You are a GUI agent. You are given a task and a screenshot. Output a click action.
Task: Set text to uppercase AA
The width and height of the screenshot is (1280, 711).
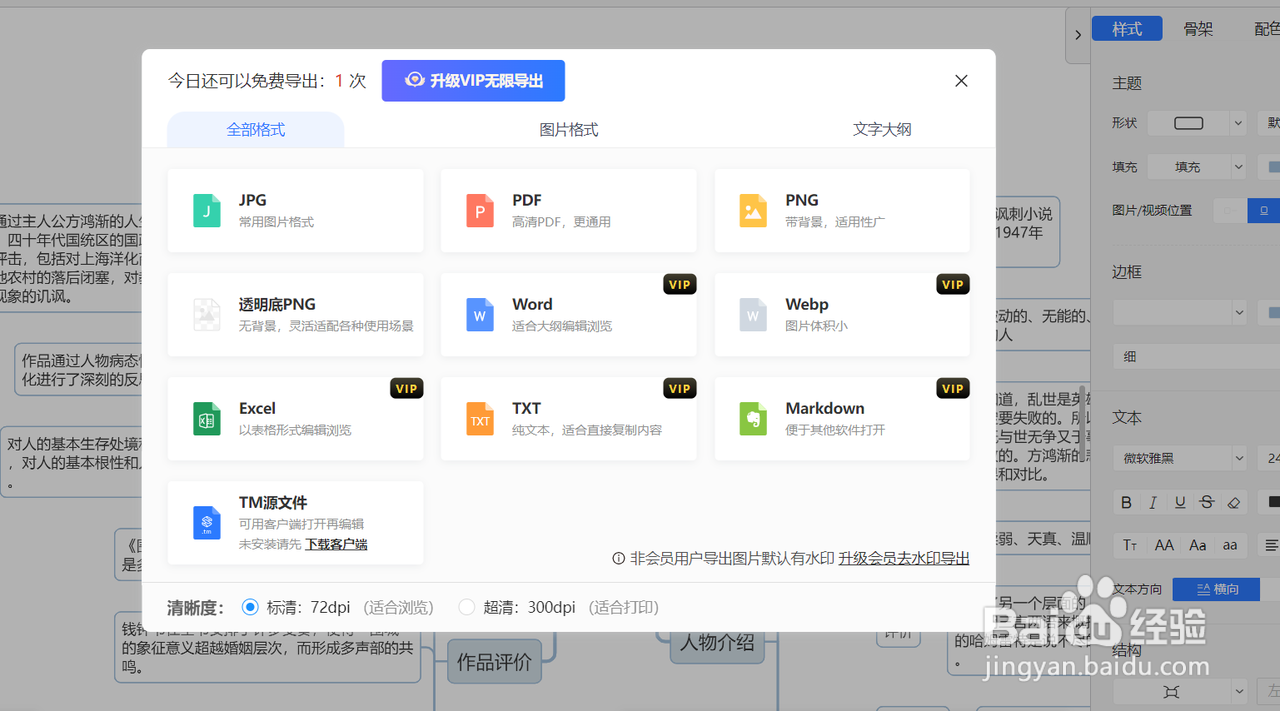pos(1164,545)
